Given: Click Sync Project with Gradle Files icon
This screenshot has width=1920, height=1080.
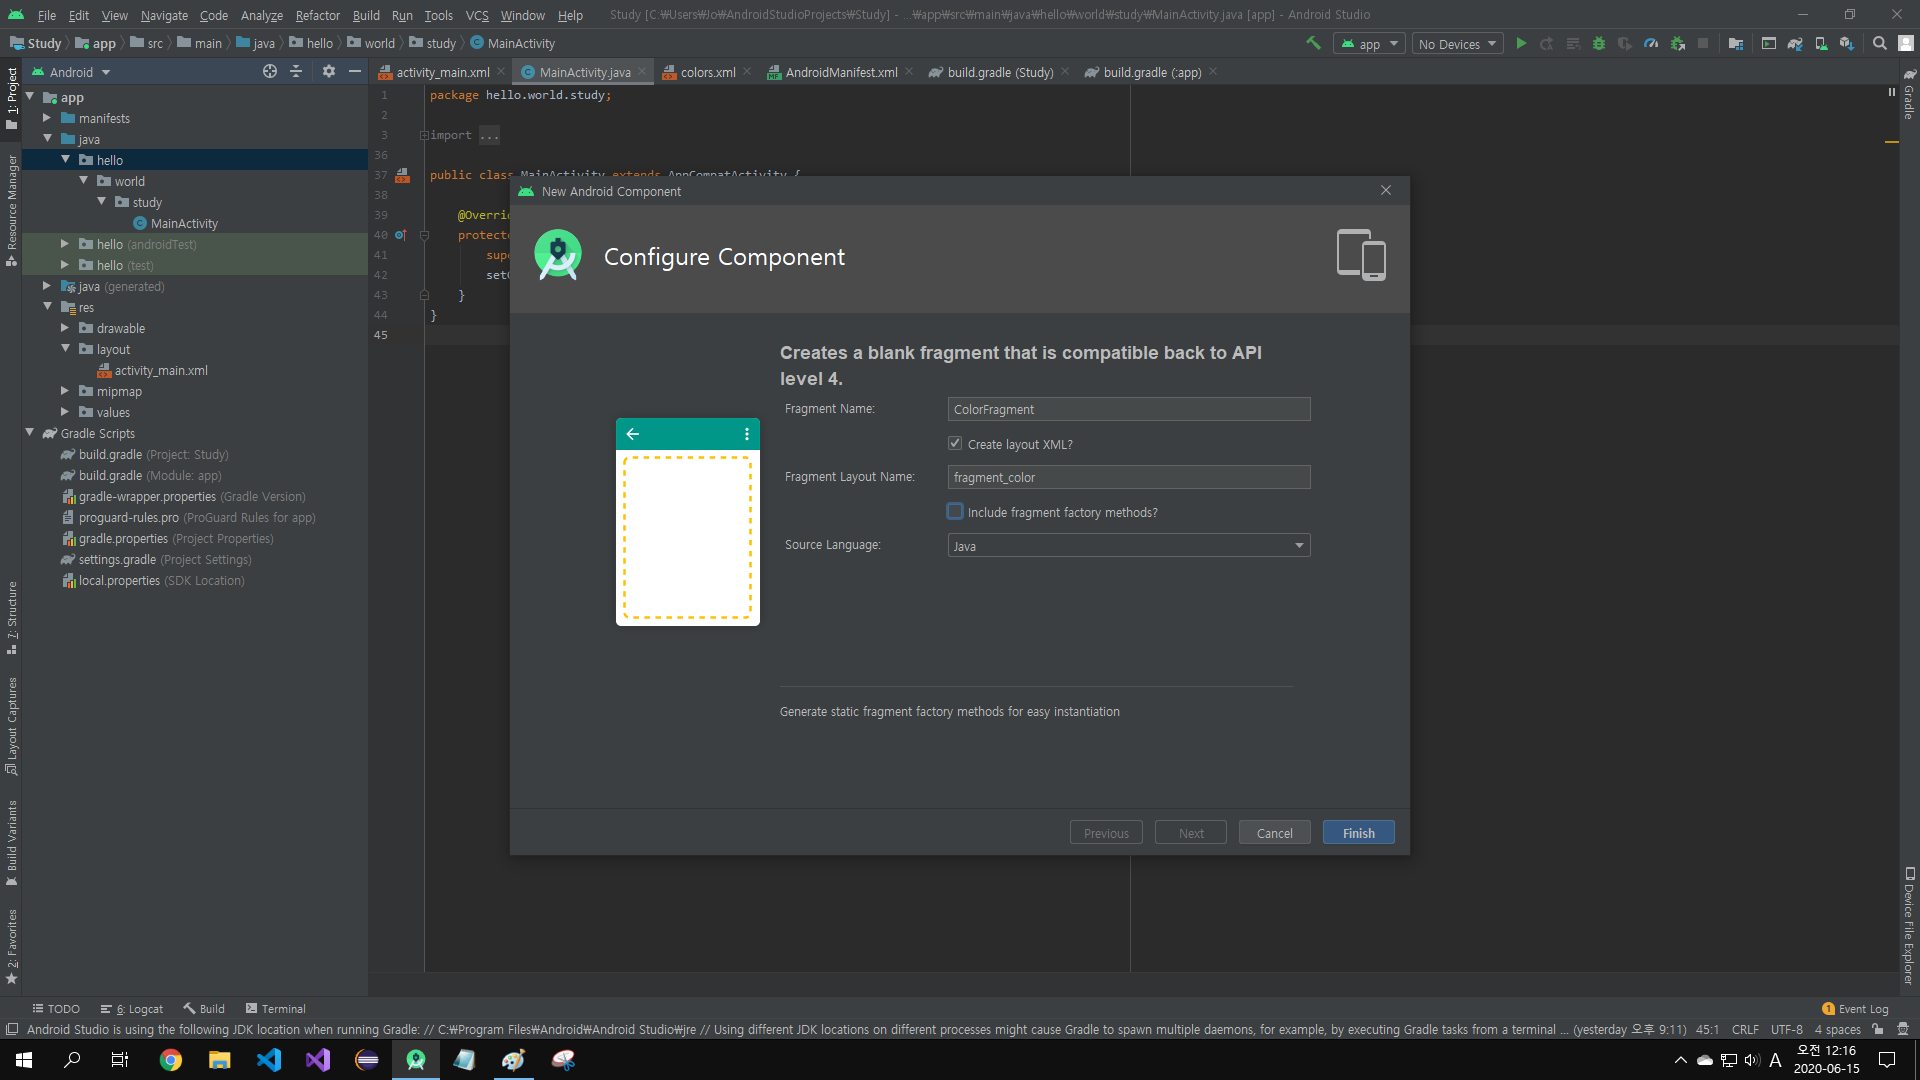Looking at the screenshot, I should point(1795,43).
